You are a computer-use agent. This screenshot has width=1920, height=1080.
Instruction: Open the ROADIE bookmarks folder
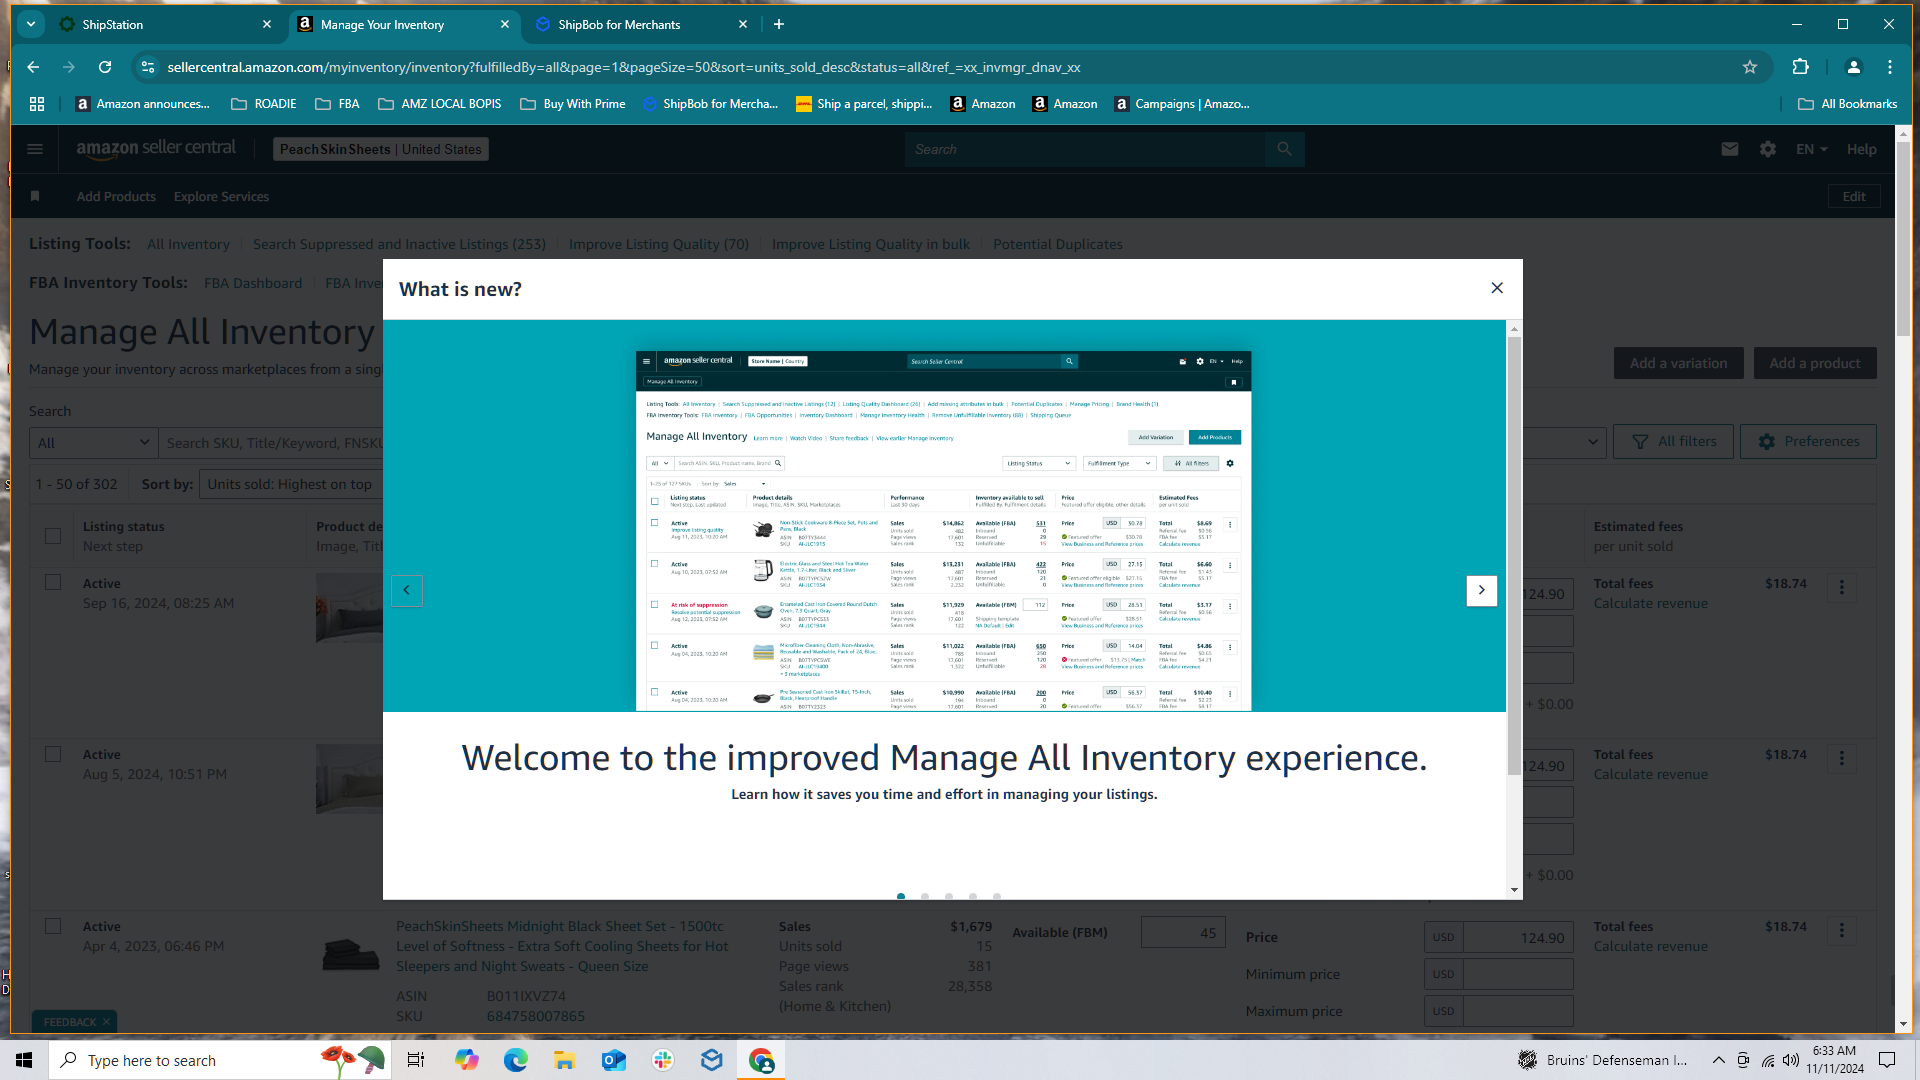264,104
